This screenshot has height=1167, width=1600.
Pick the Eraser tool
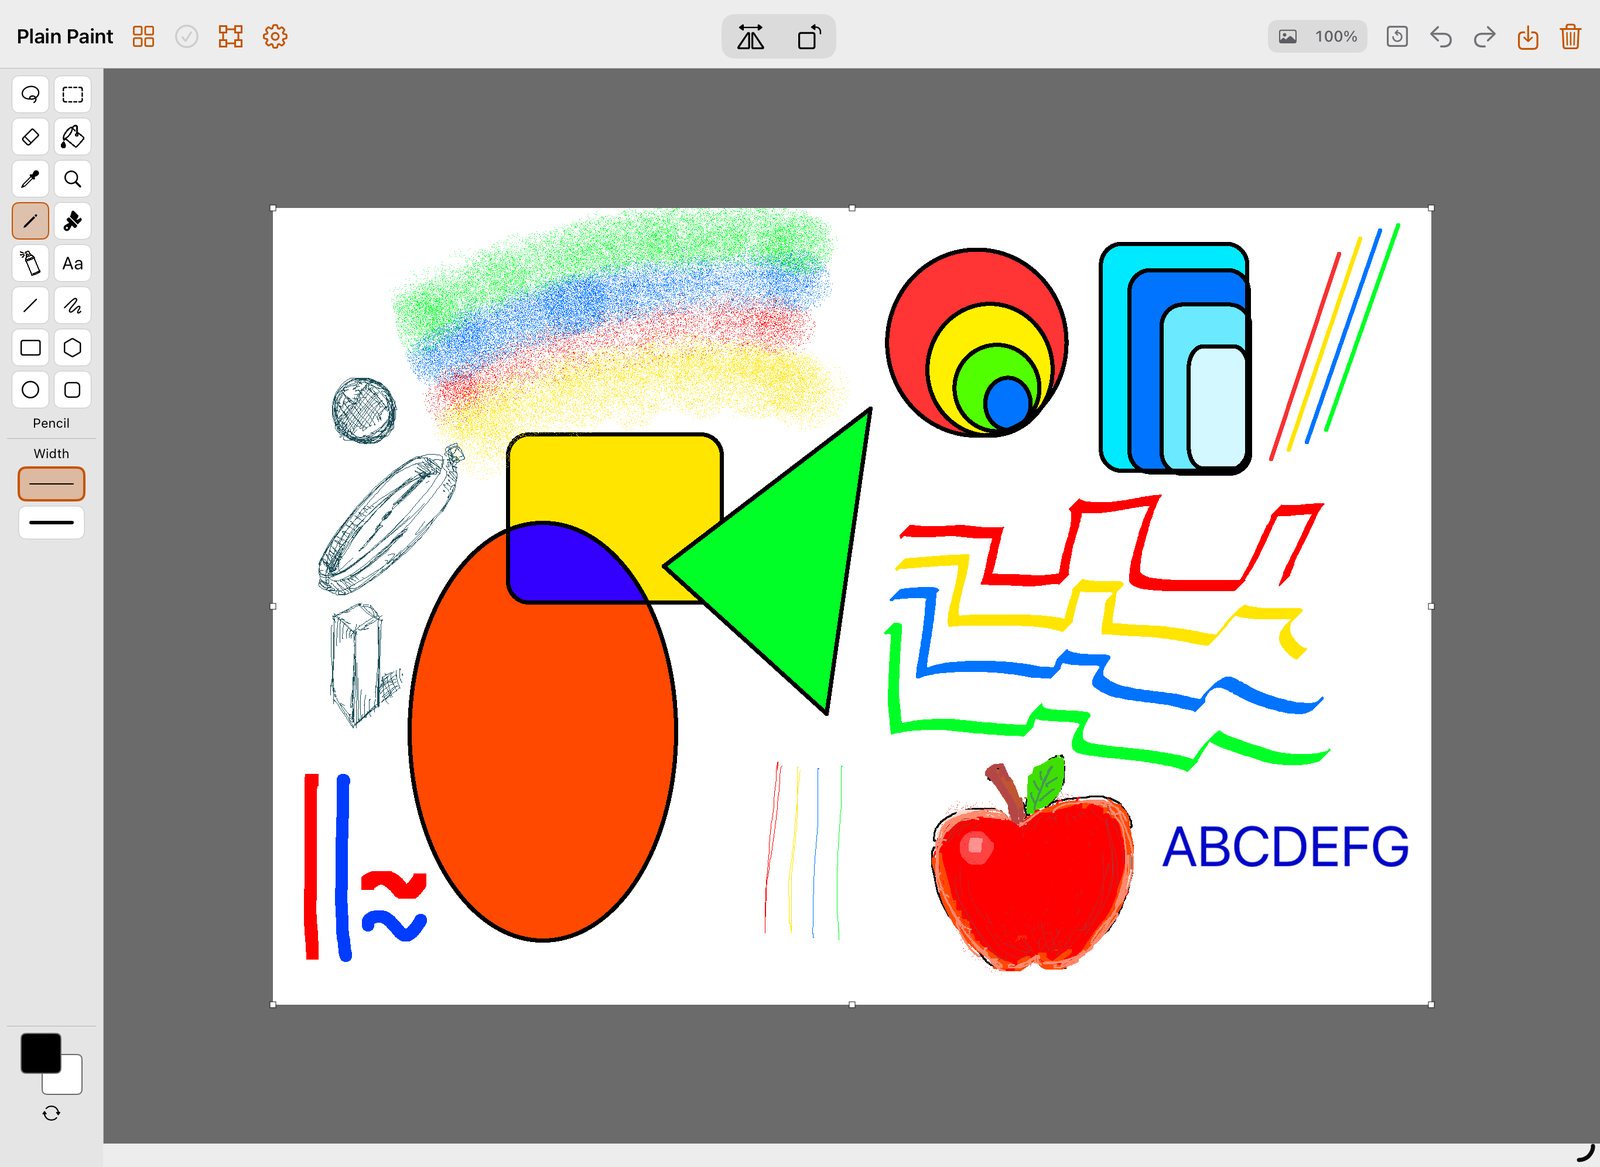(30, 136)
